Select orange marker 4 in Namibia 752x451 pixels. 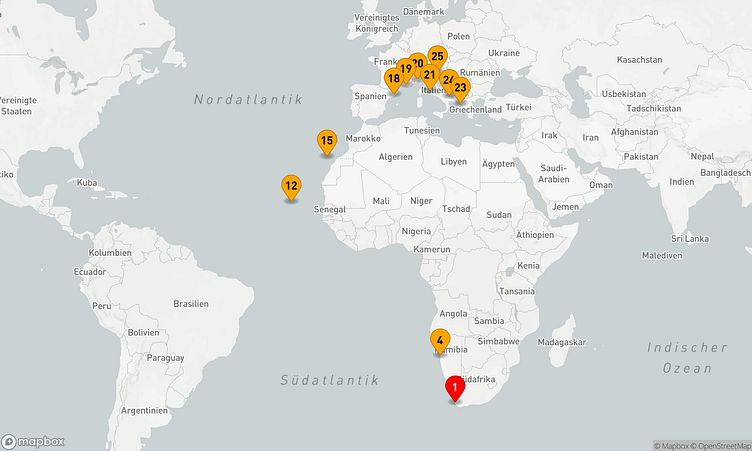(x=440, y=340)
